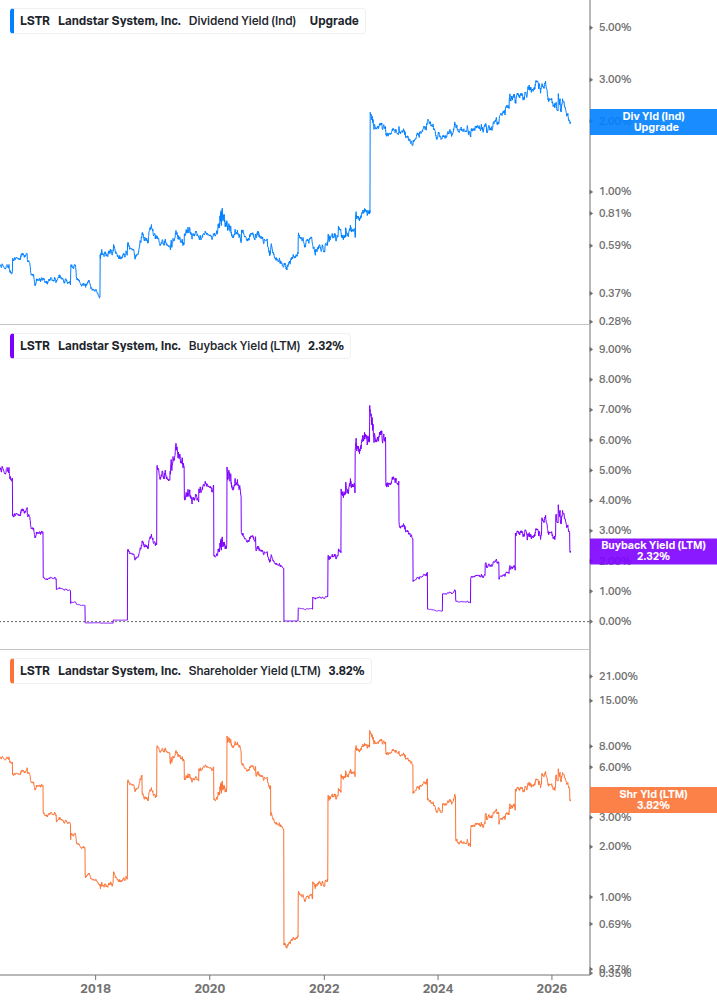Click the 2024 label on the time axis

click(438, 989)
